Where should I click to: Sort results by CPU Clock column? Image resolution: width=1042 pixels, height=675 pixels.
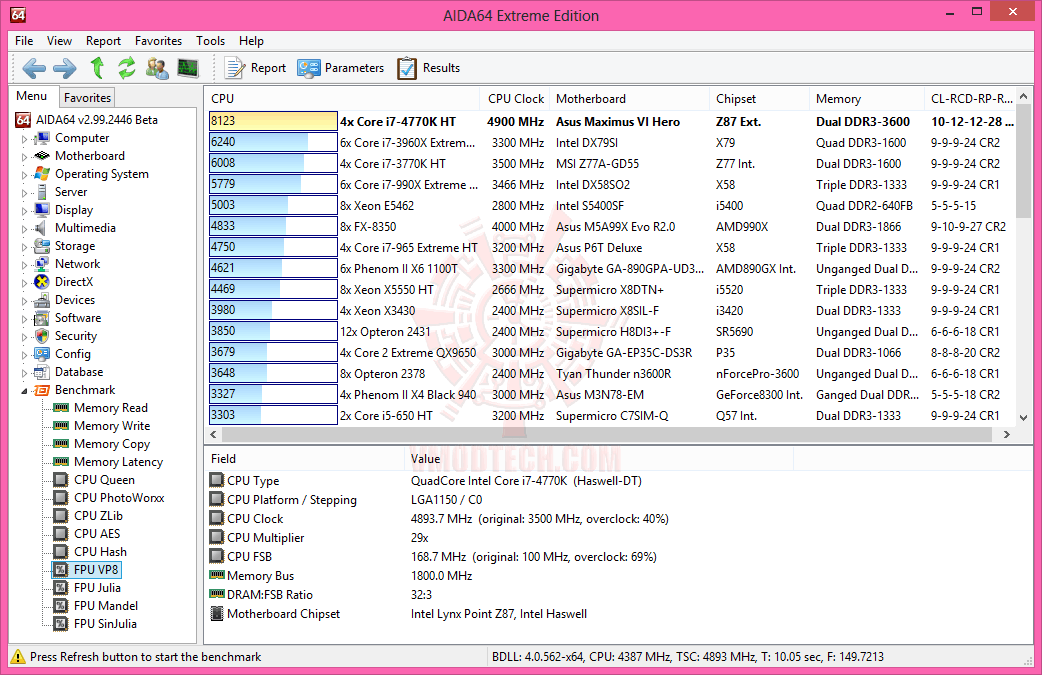point(516,98)
